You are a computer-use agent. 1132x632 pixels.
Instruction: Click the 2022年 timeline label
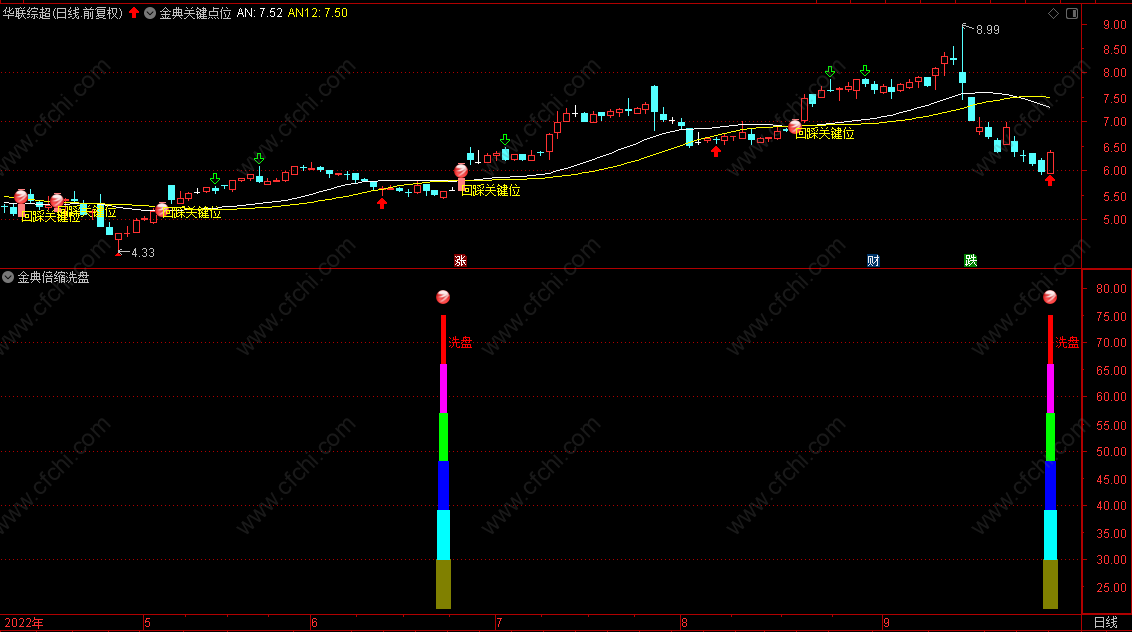click(24, 623)
